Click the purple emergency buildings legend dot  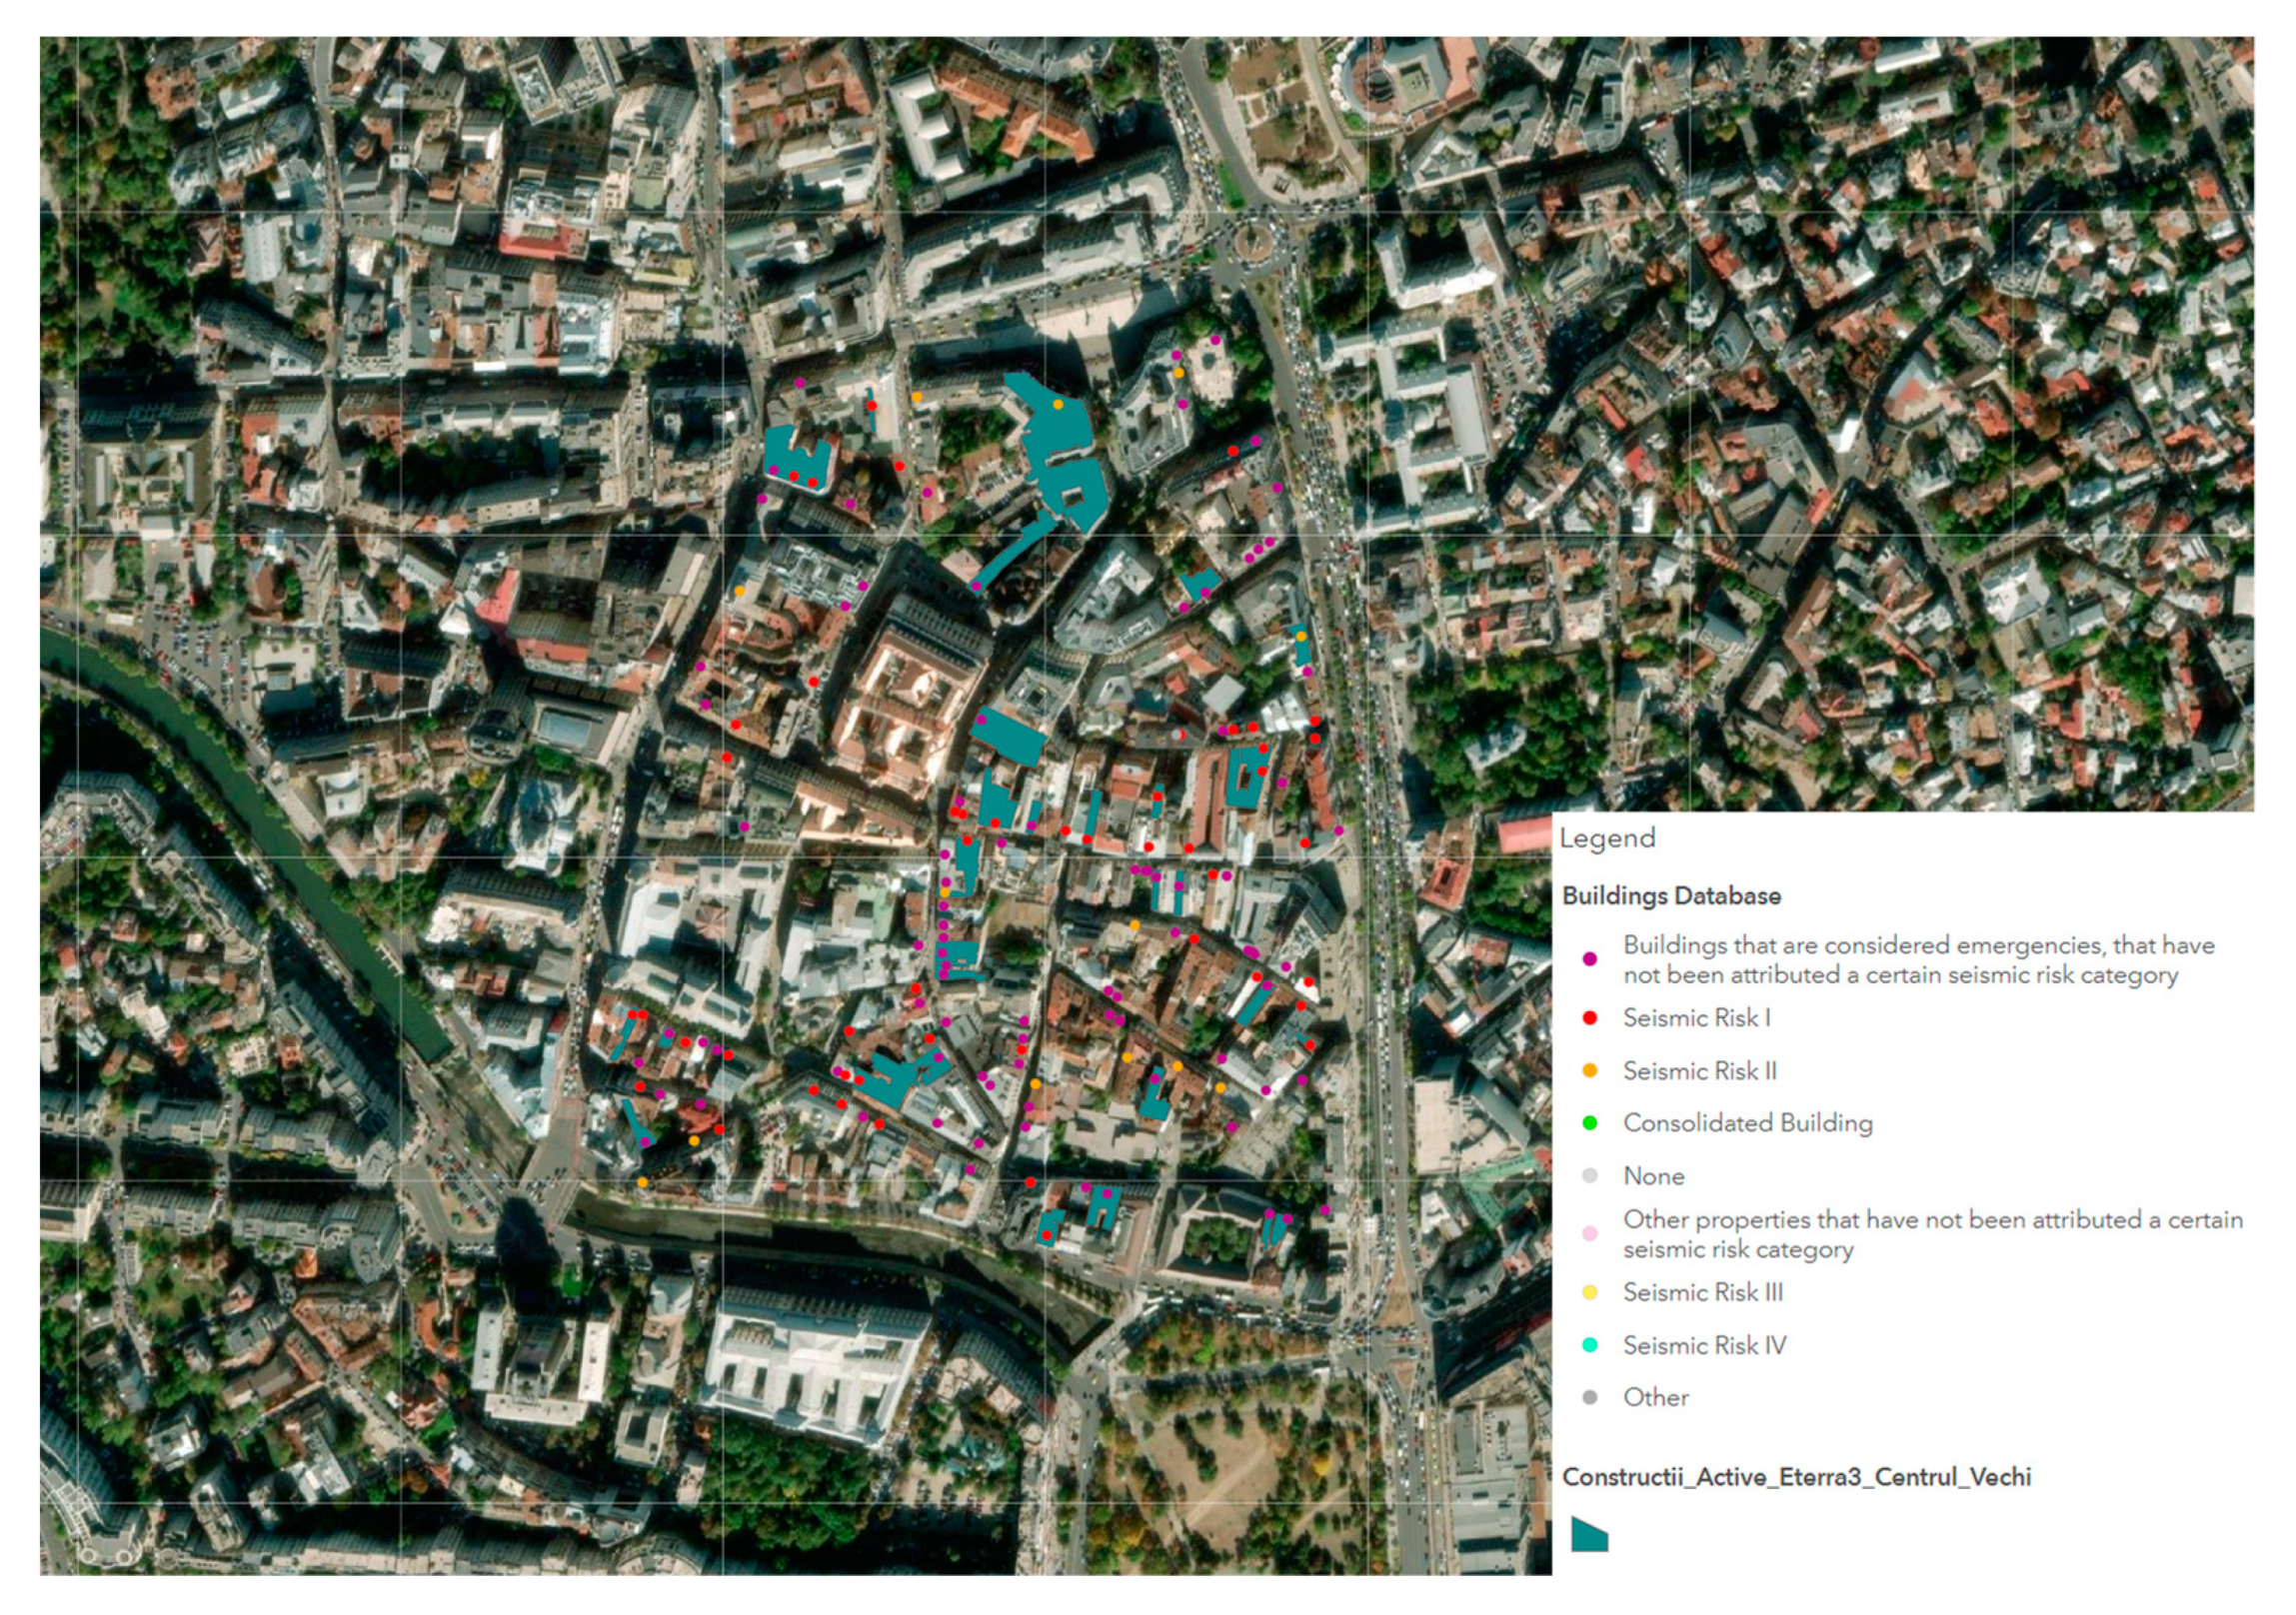click(1590, 960)
